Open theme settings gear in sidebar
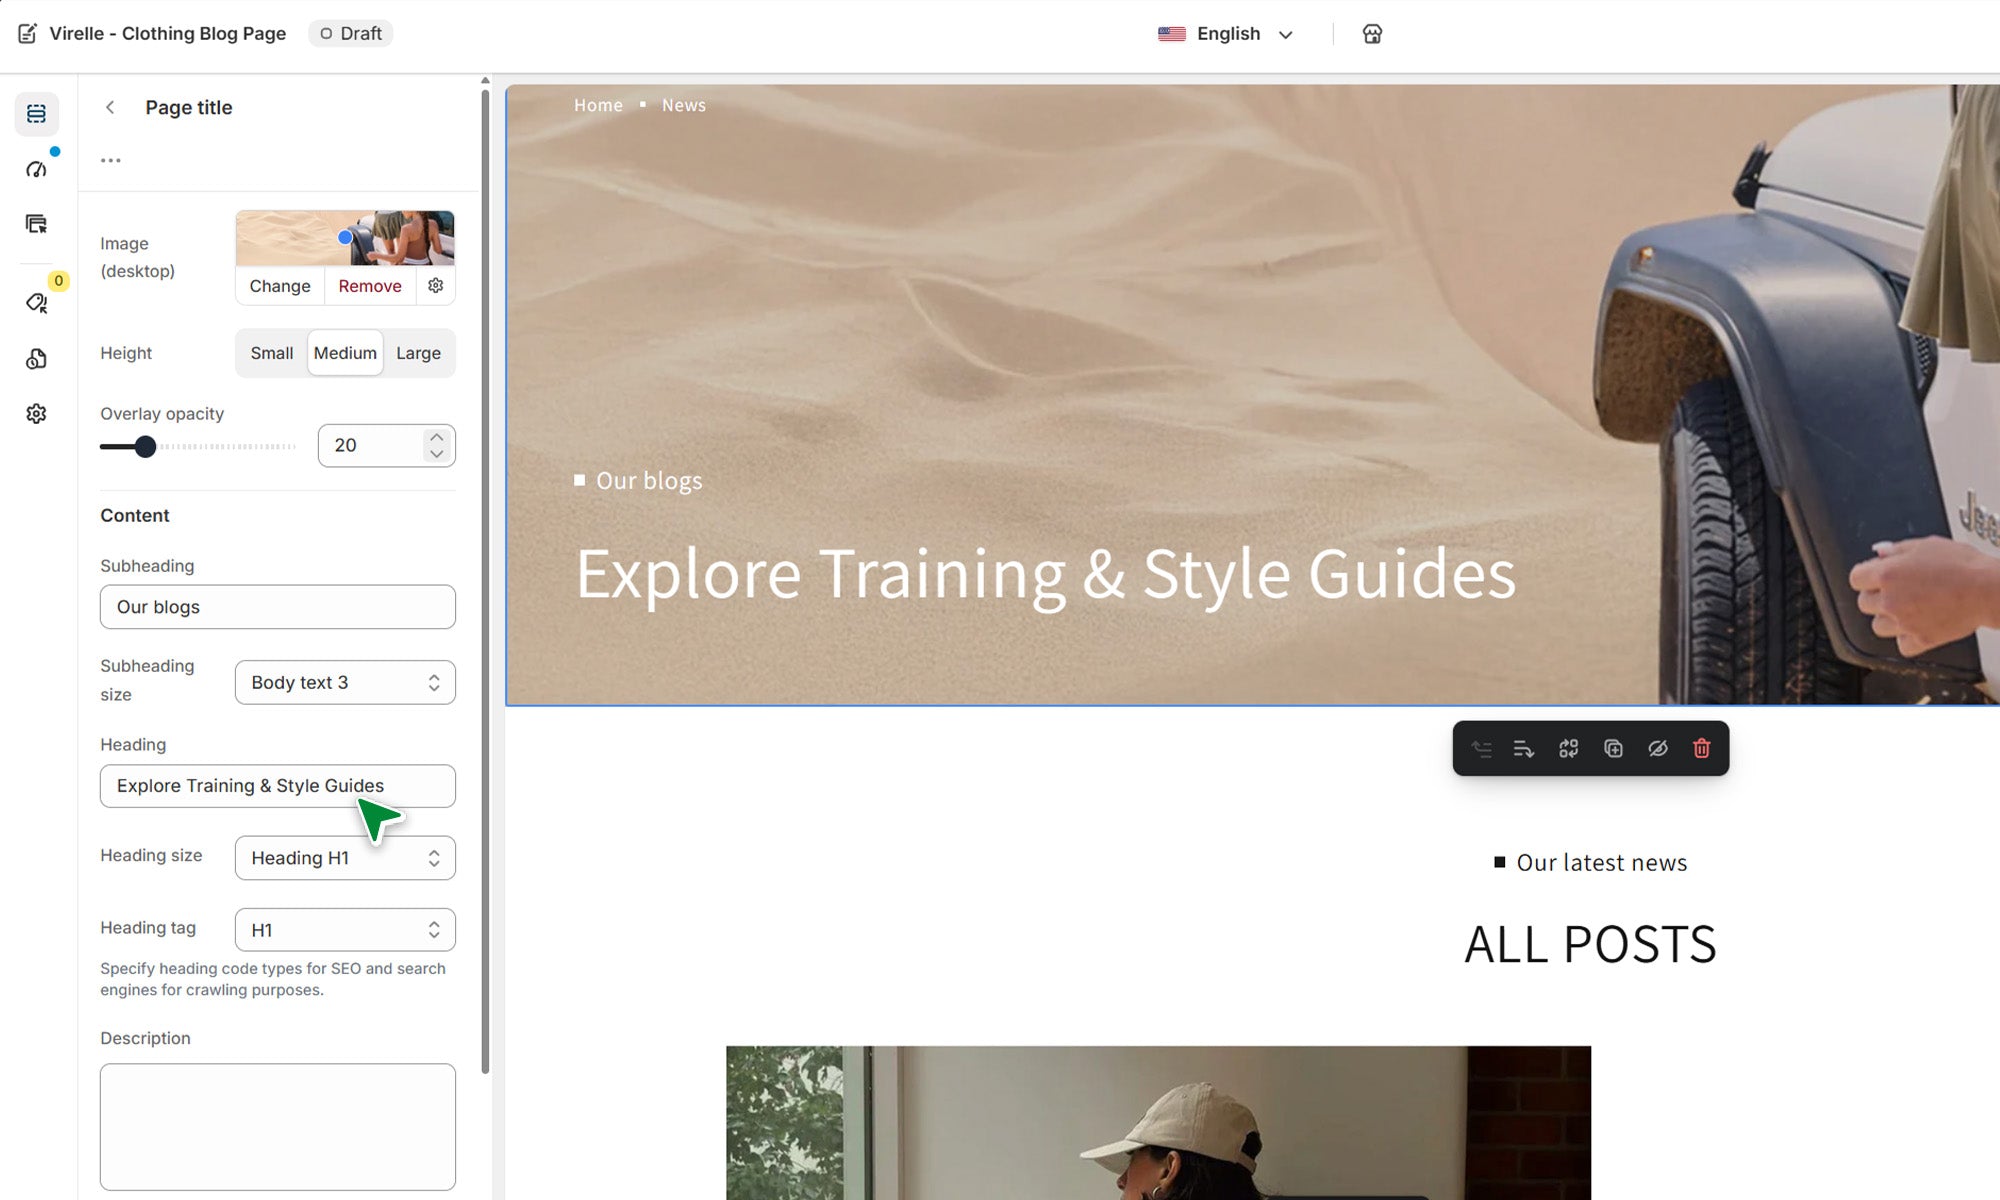The height and width of the screenshot is (1200, 2000). 36,413
